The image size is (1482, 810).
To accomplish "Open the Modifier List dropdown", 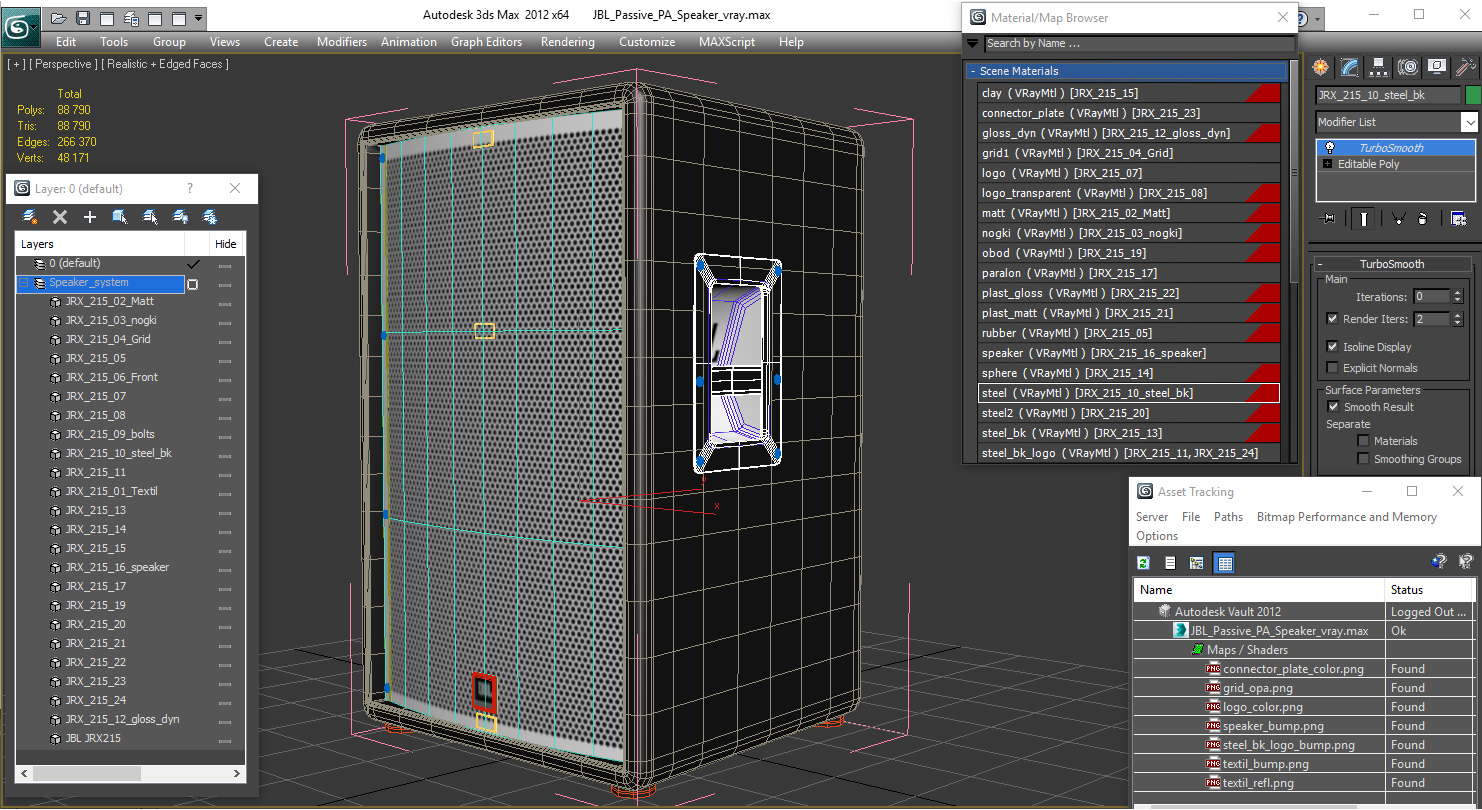I will point(1469,122).
